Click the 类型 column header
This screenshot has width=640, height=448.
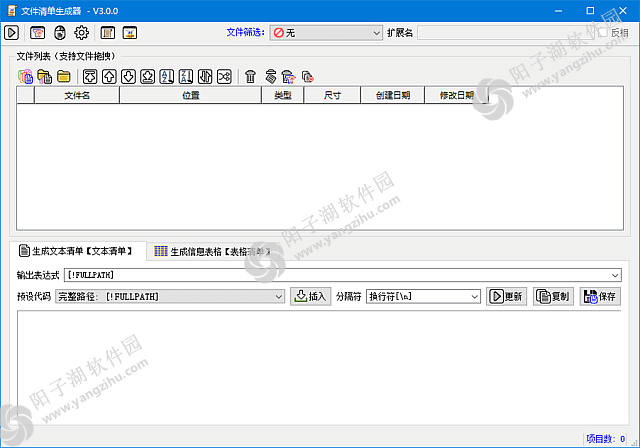(x=283, y=95)
